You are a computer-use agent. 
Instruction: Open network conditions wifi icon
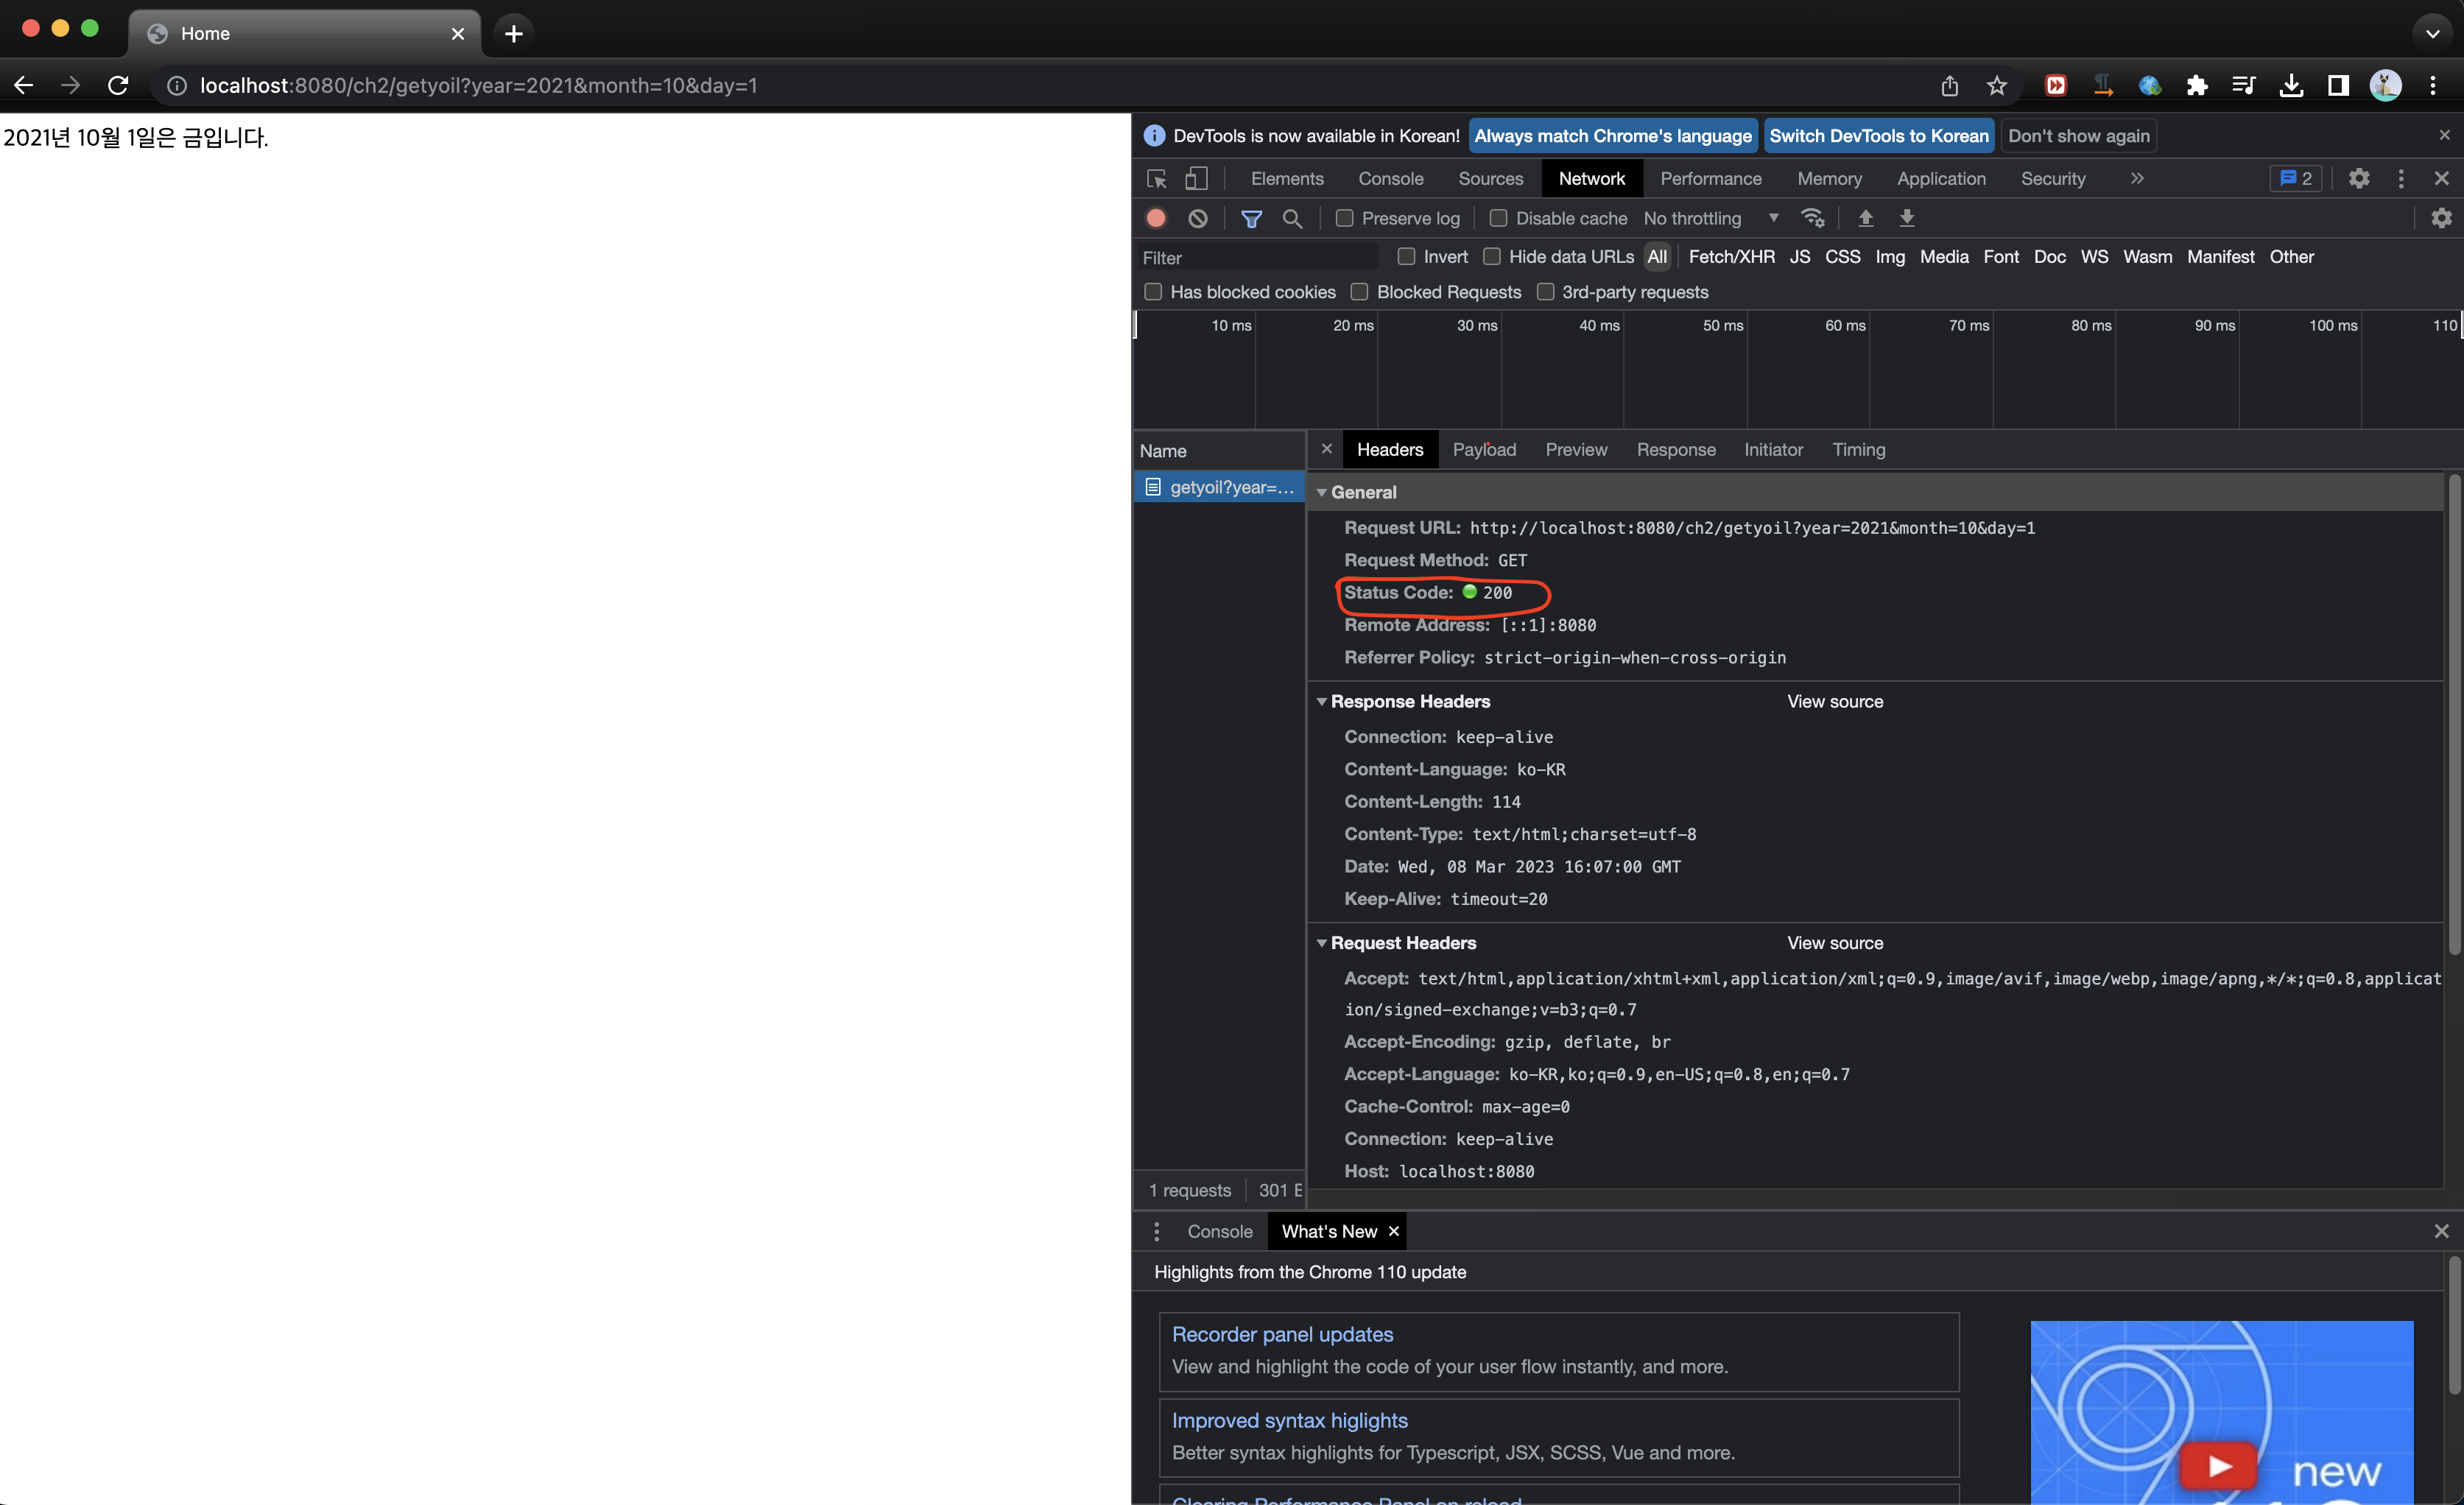pyautogui.click(x=1812, y=218)
